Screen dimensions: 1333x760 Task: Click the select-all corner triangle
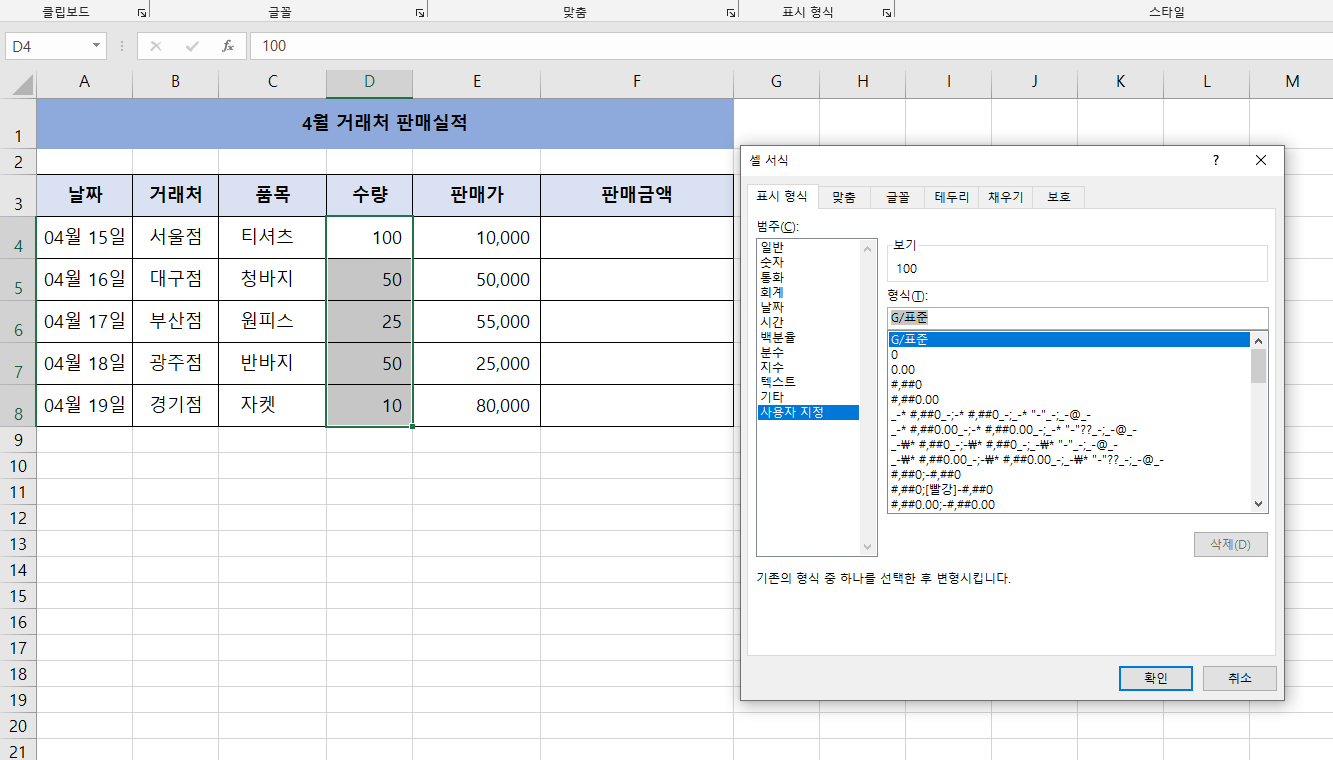click(x=22, y=84)
